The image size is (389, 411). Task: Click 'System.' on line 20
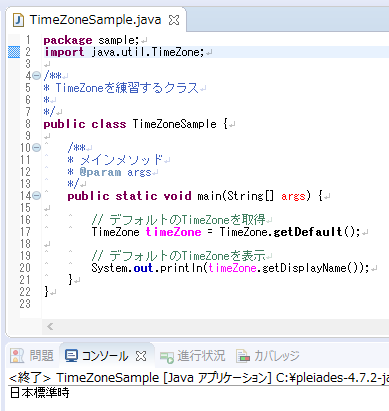pyautogui.click(x=112, y=268)
